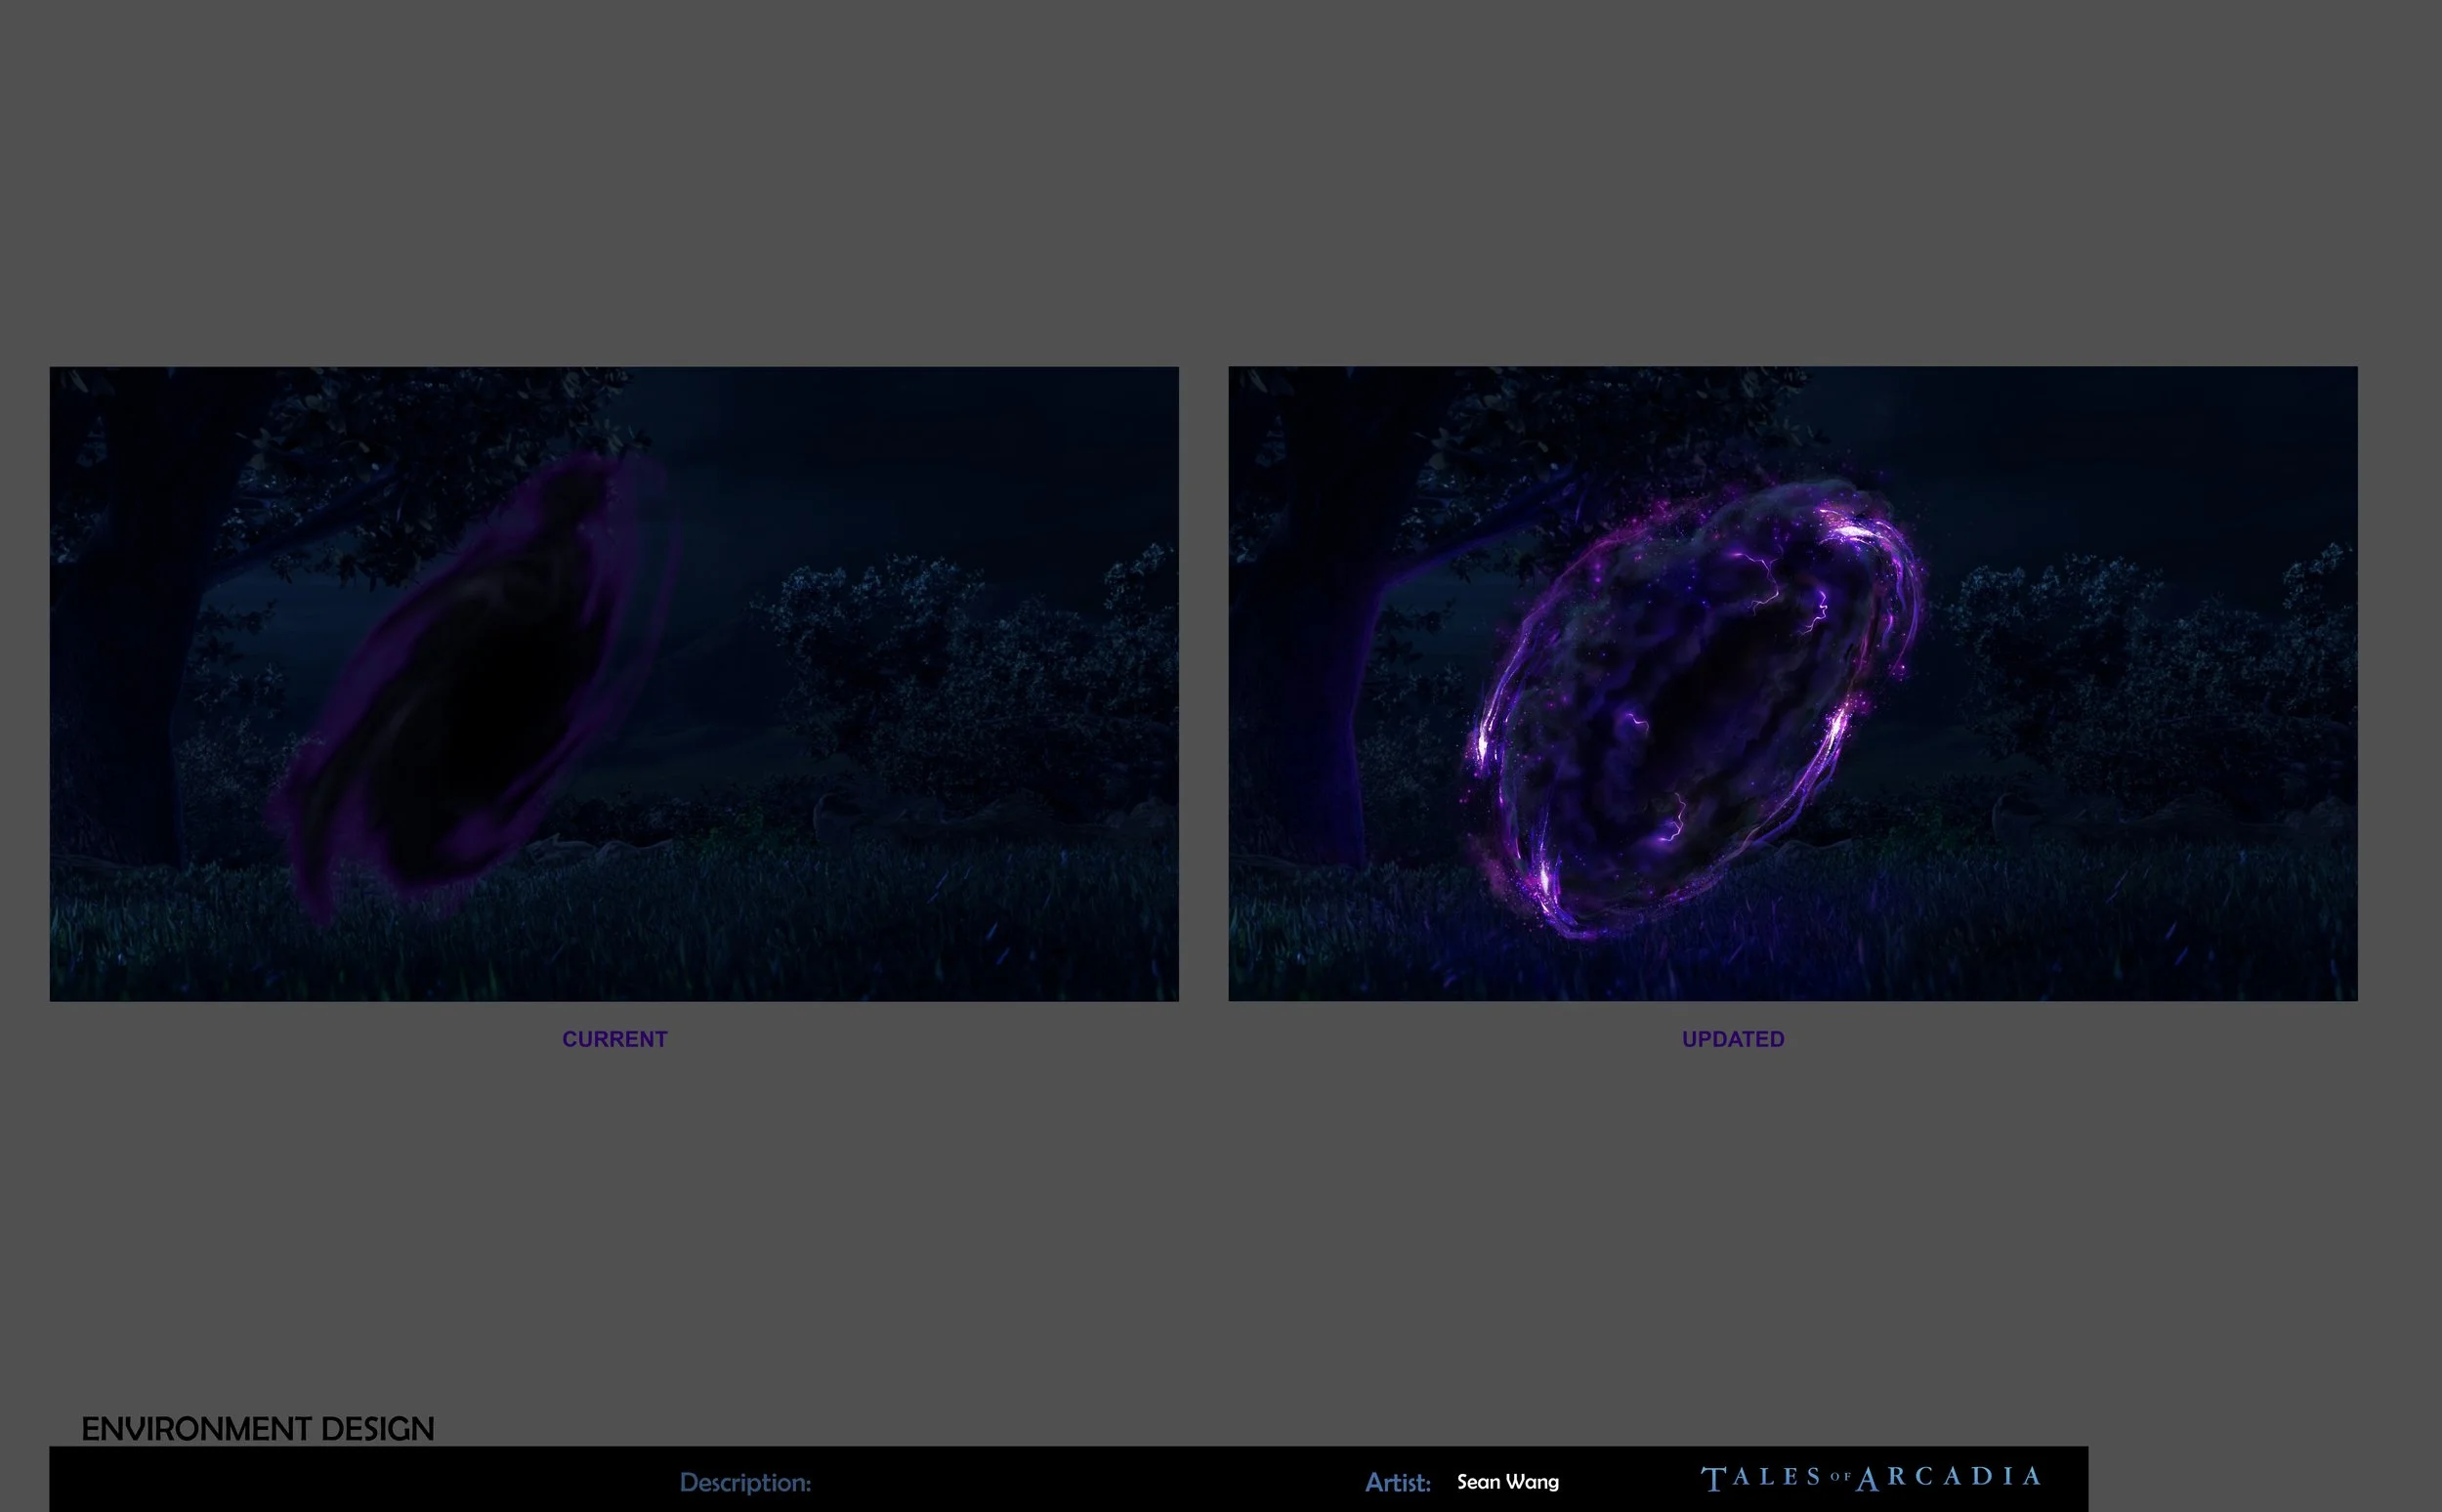Screen dimensions: 2442x1512
Task: Select the CURRENT caption label
Action: point(615,1039)
